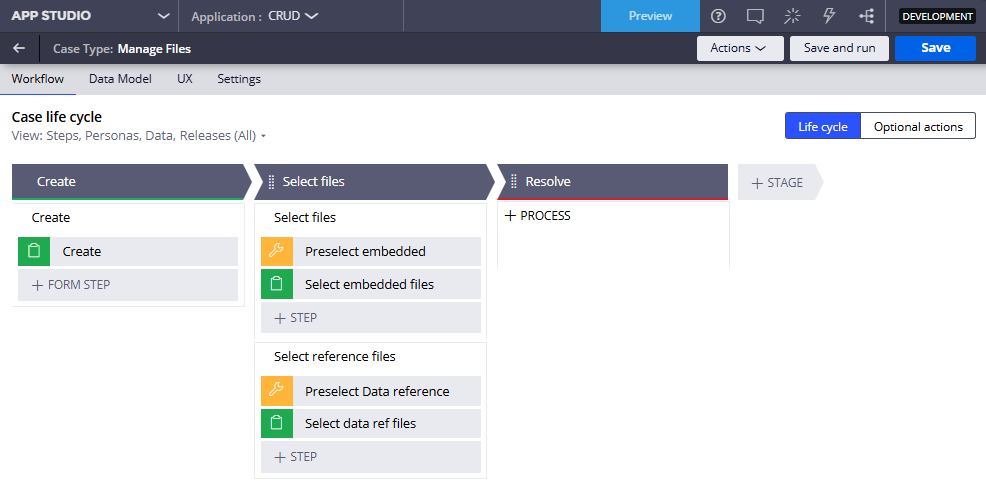Open the UX tab
The height and width of the screenshot is (481, 986).
(185, 79)
